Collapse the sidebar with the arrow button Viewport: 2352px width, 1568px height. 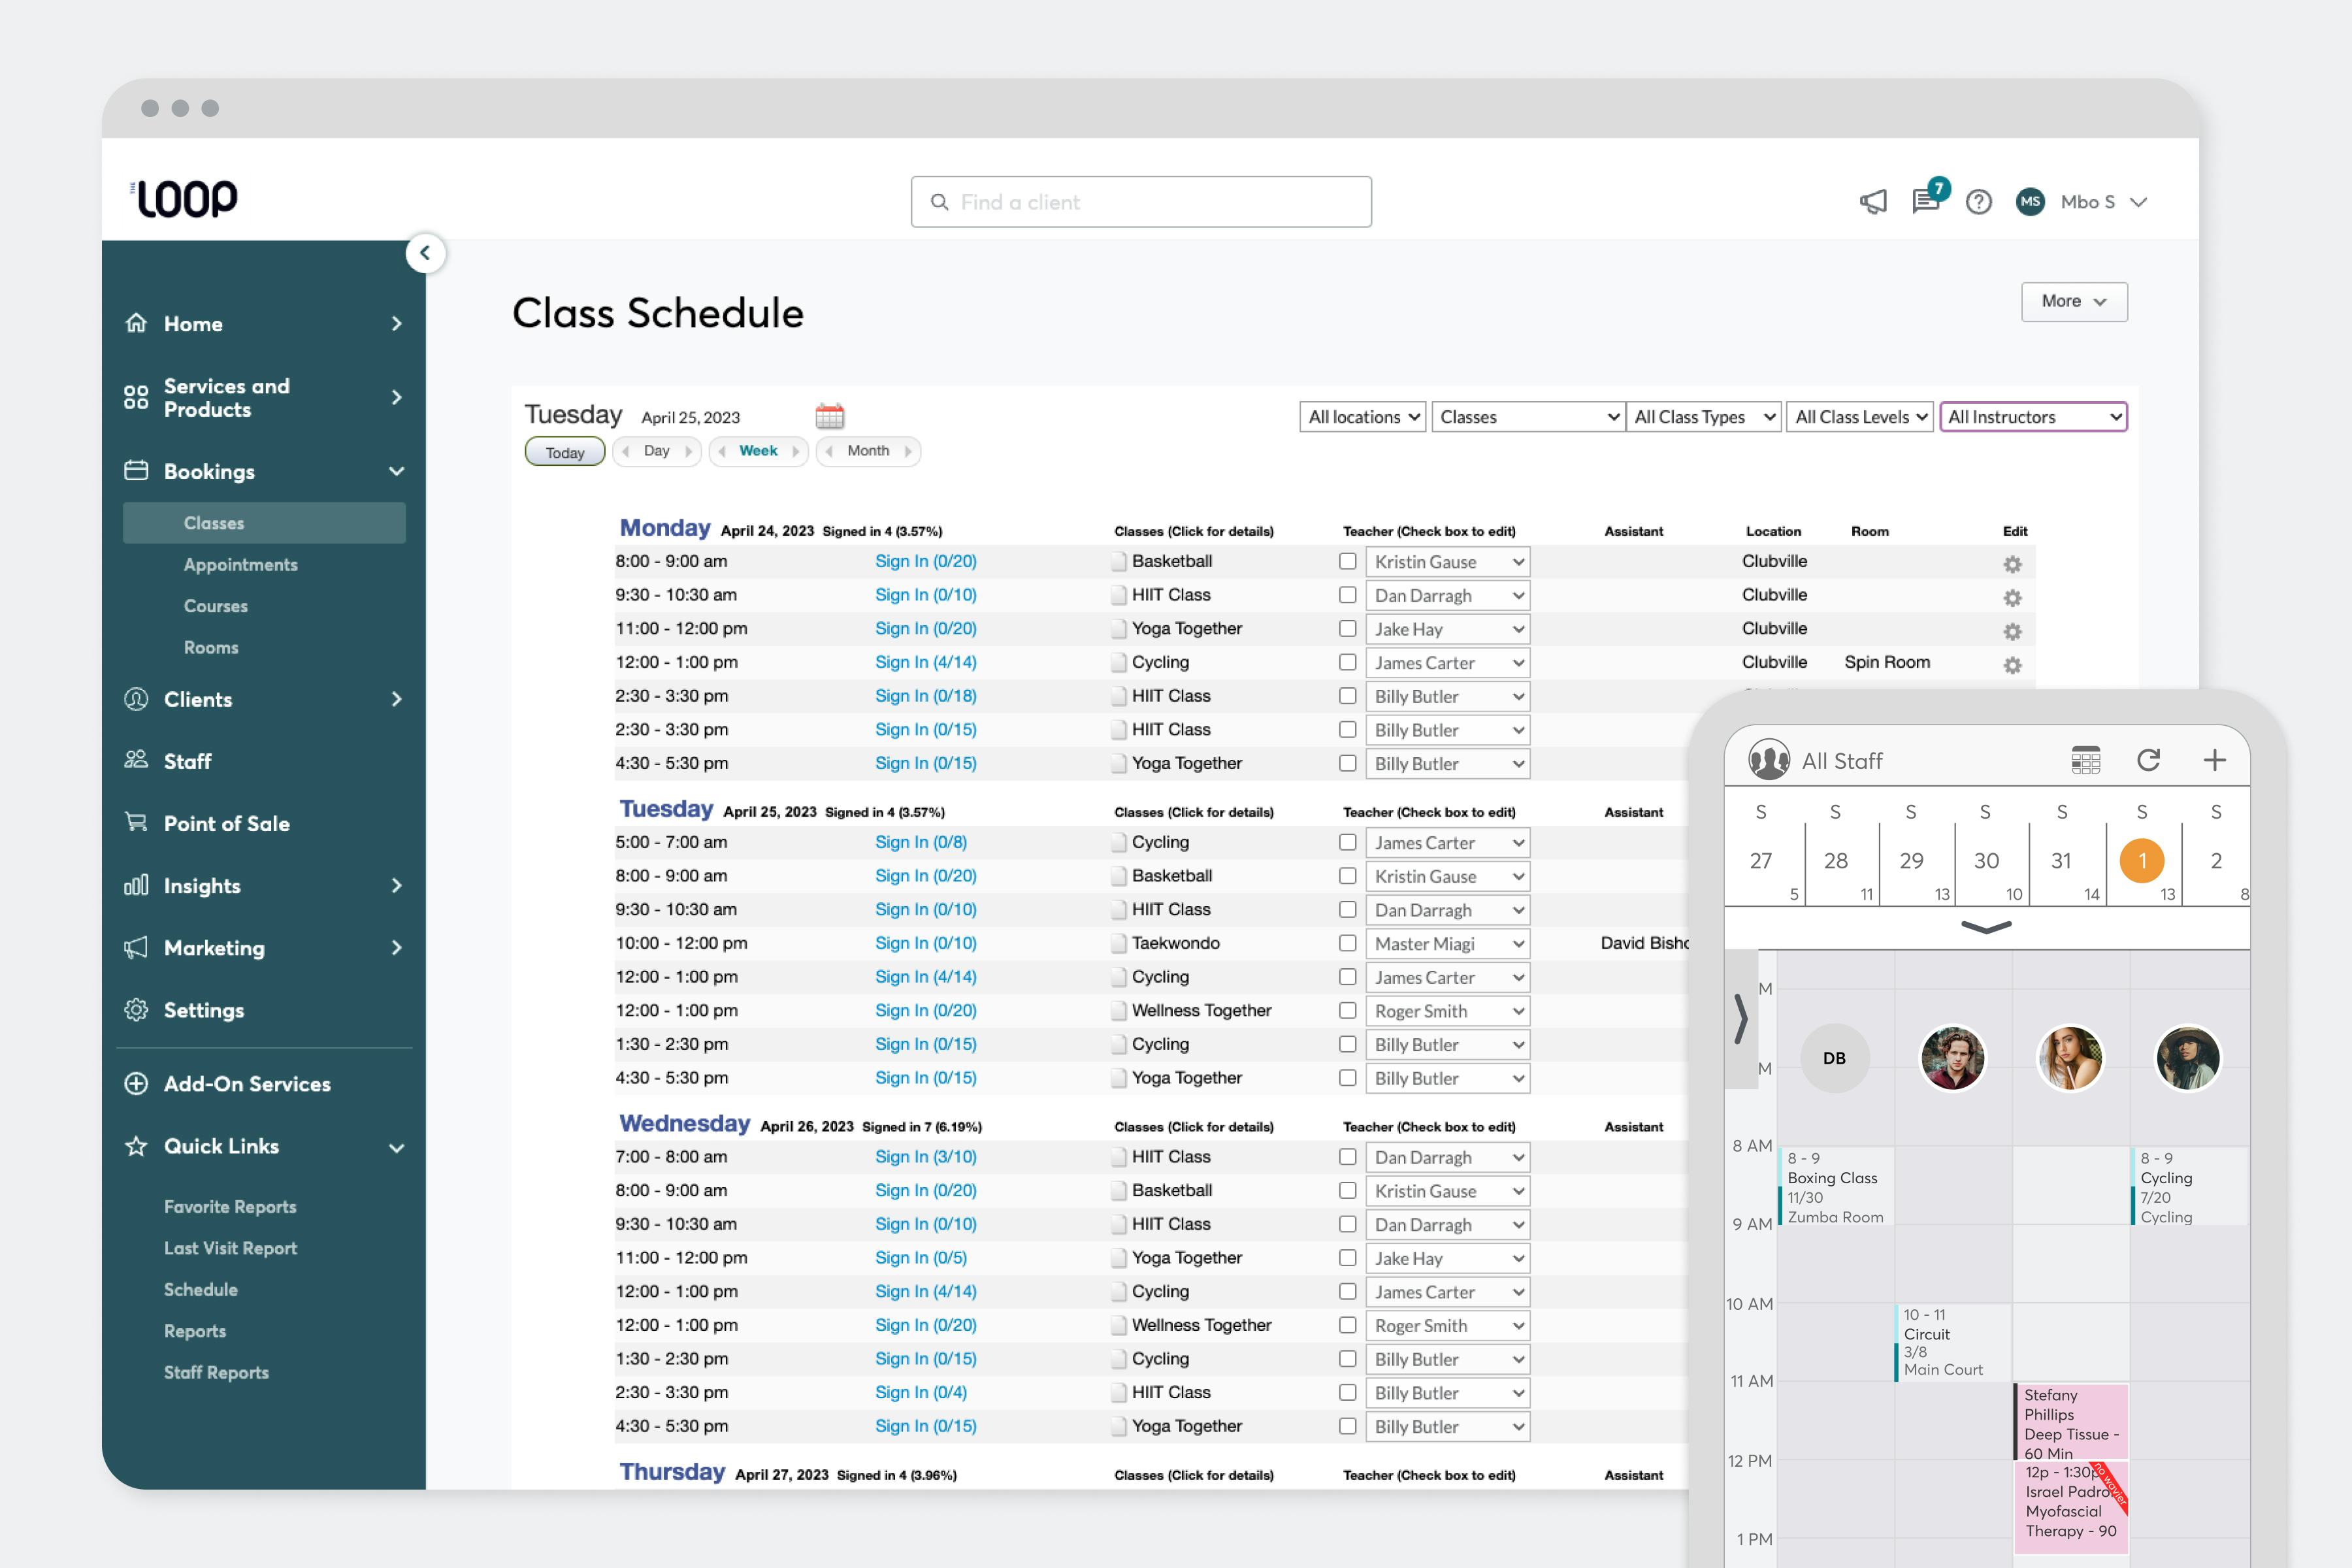click(425, 253)
